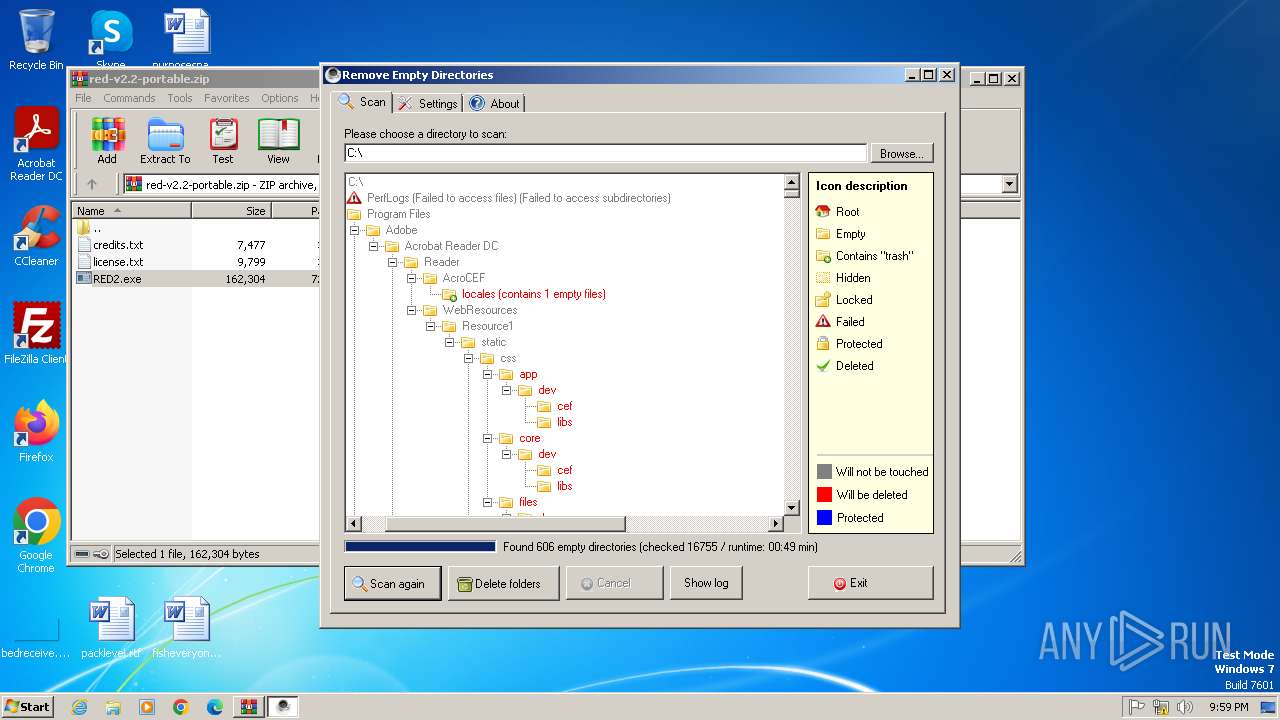
Task: Open WinRAR Commands menu
Action: 129,98
